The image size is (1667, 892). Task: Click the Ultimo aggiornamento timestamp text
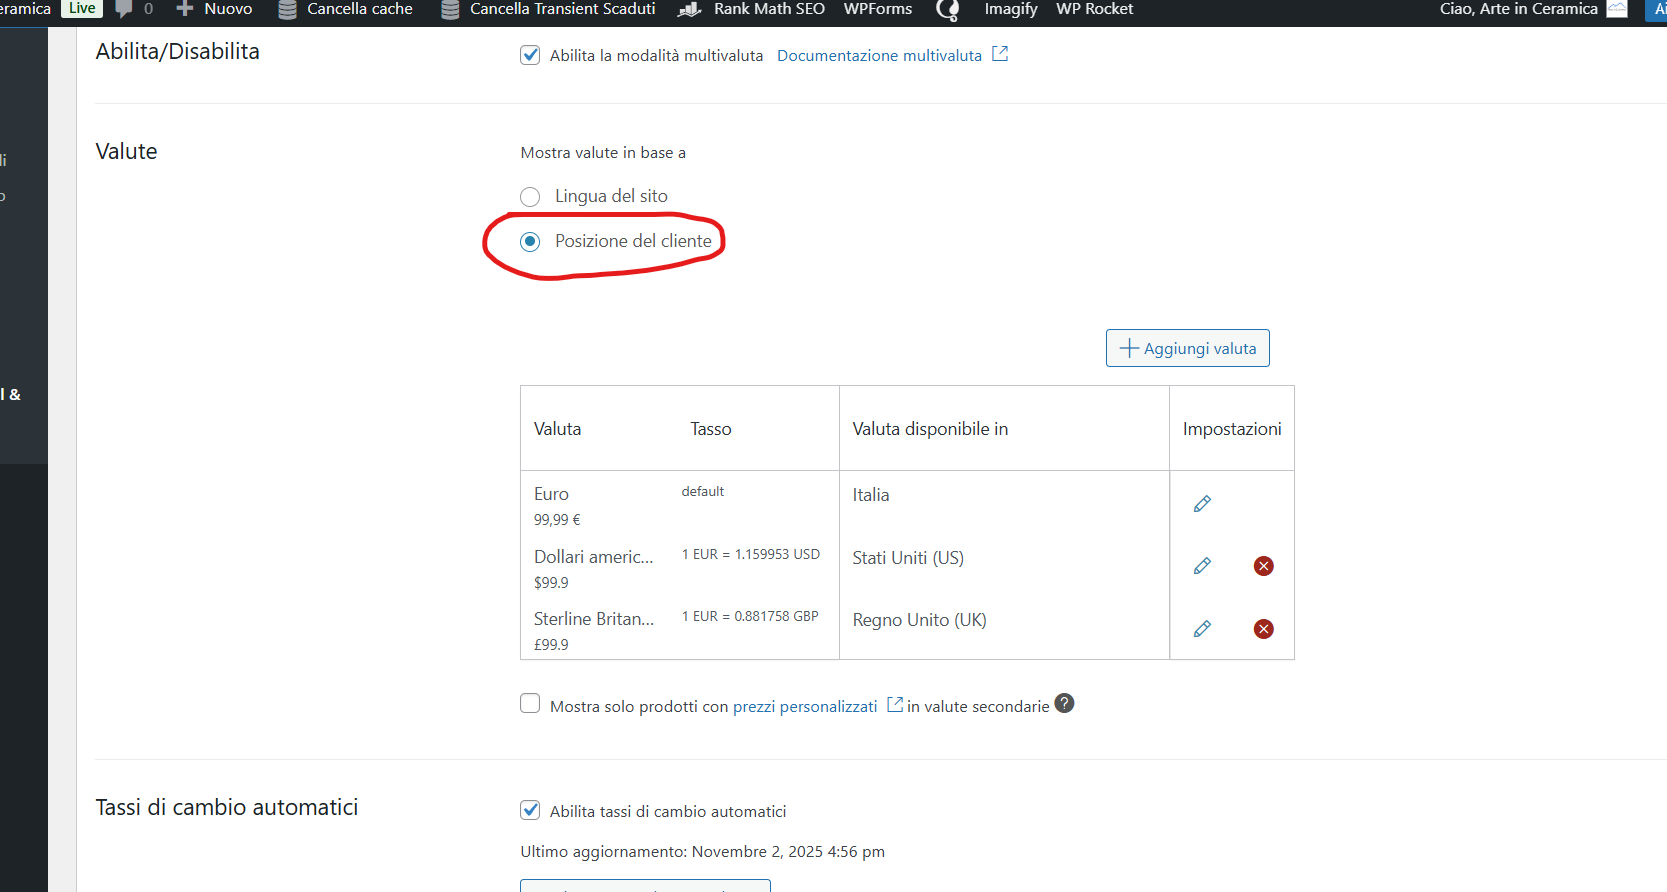[x=703, y=852]
